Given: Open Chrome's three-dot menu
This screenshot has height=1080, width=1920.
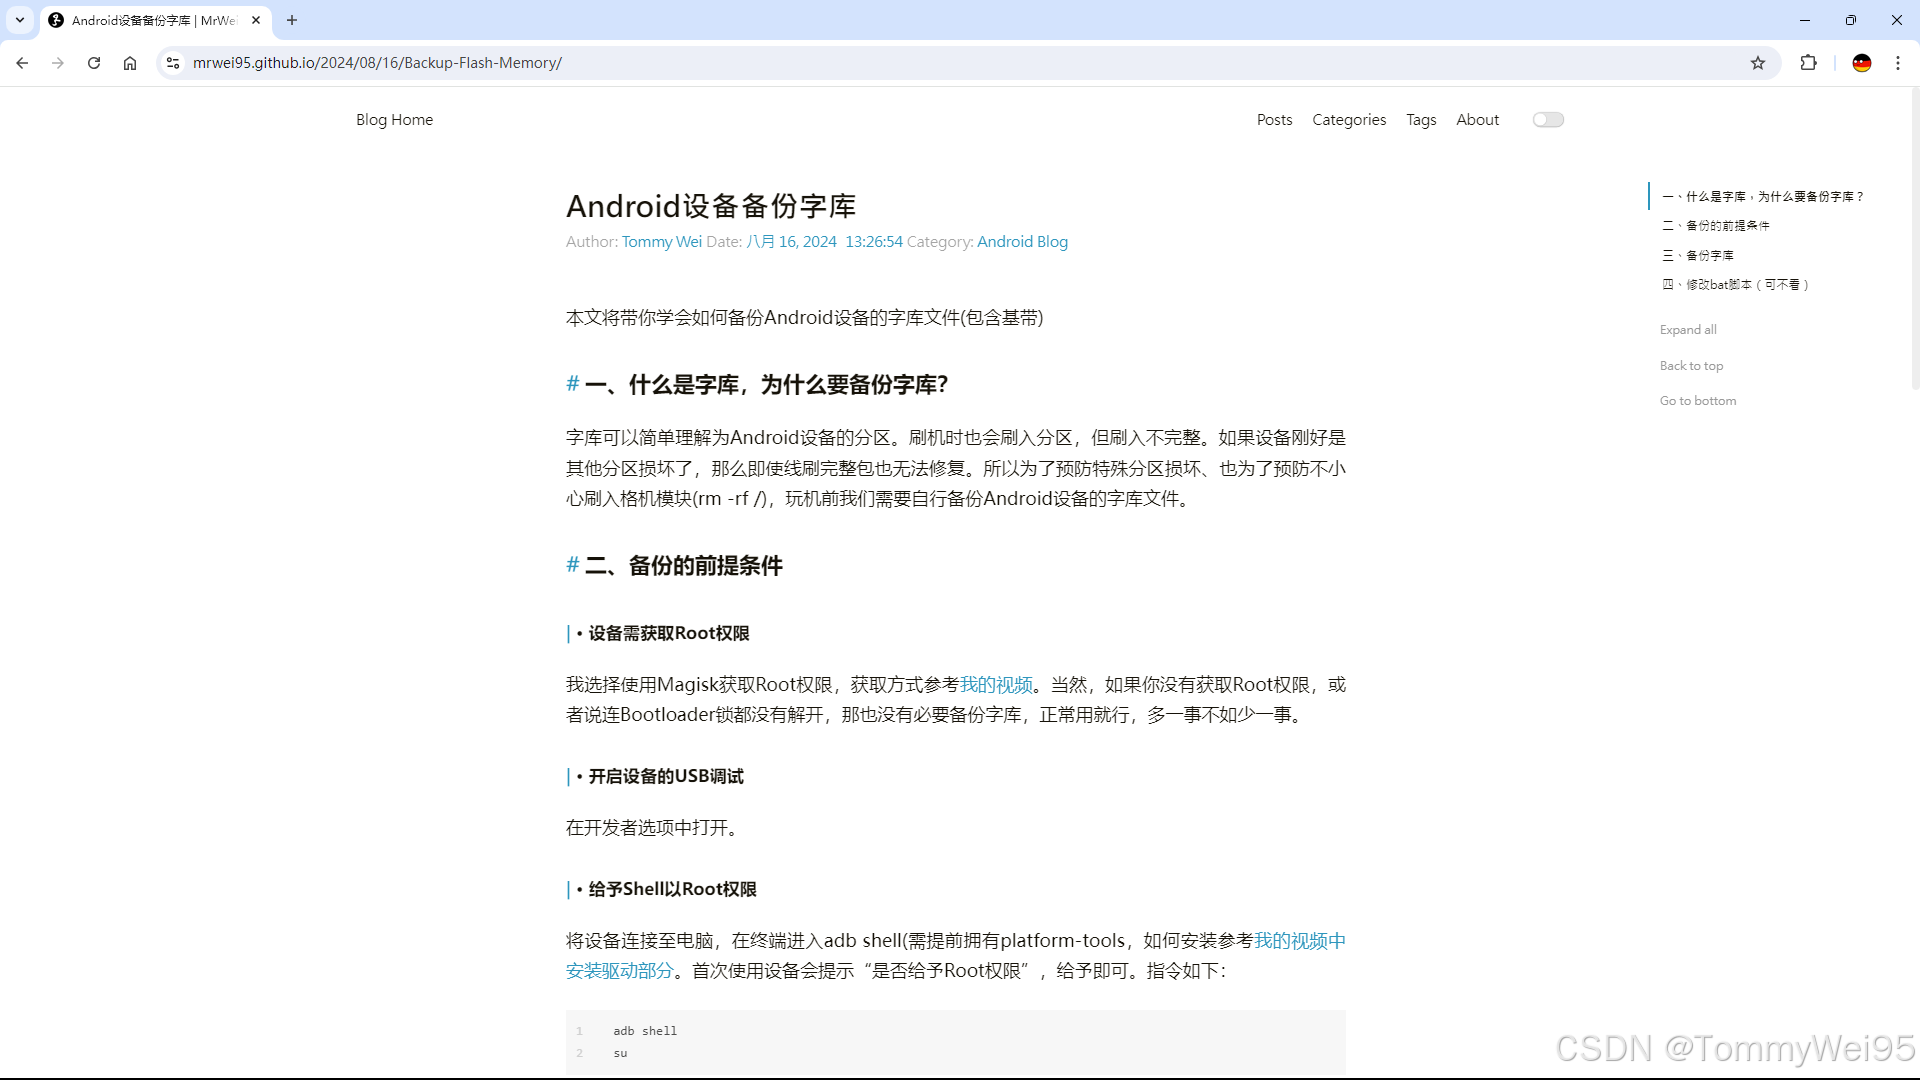Looking at the screenshot, I should (x=1898, y=63).
